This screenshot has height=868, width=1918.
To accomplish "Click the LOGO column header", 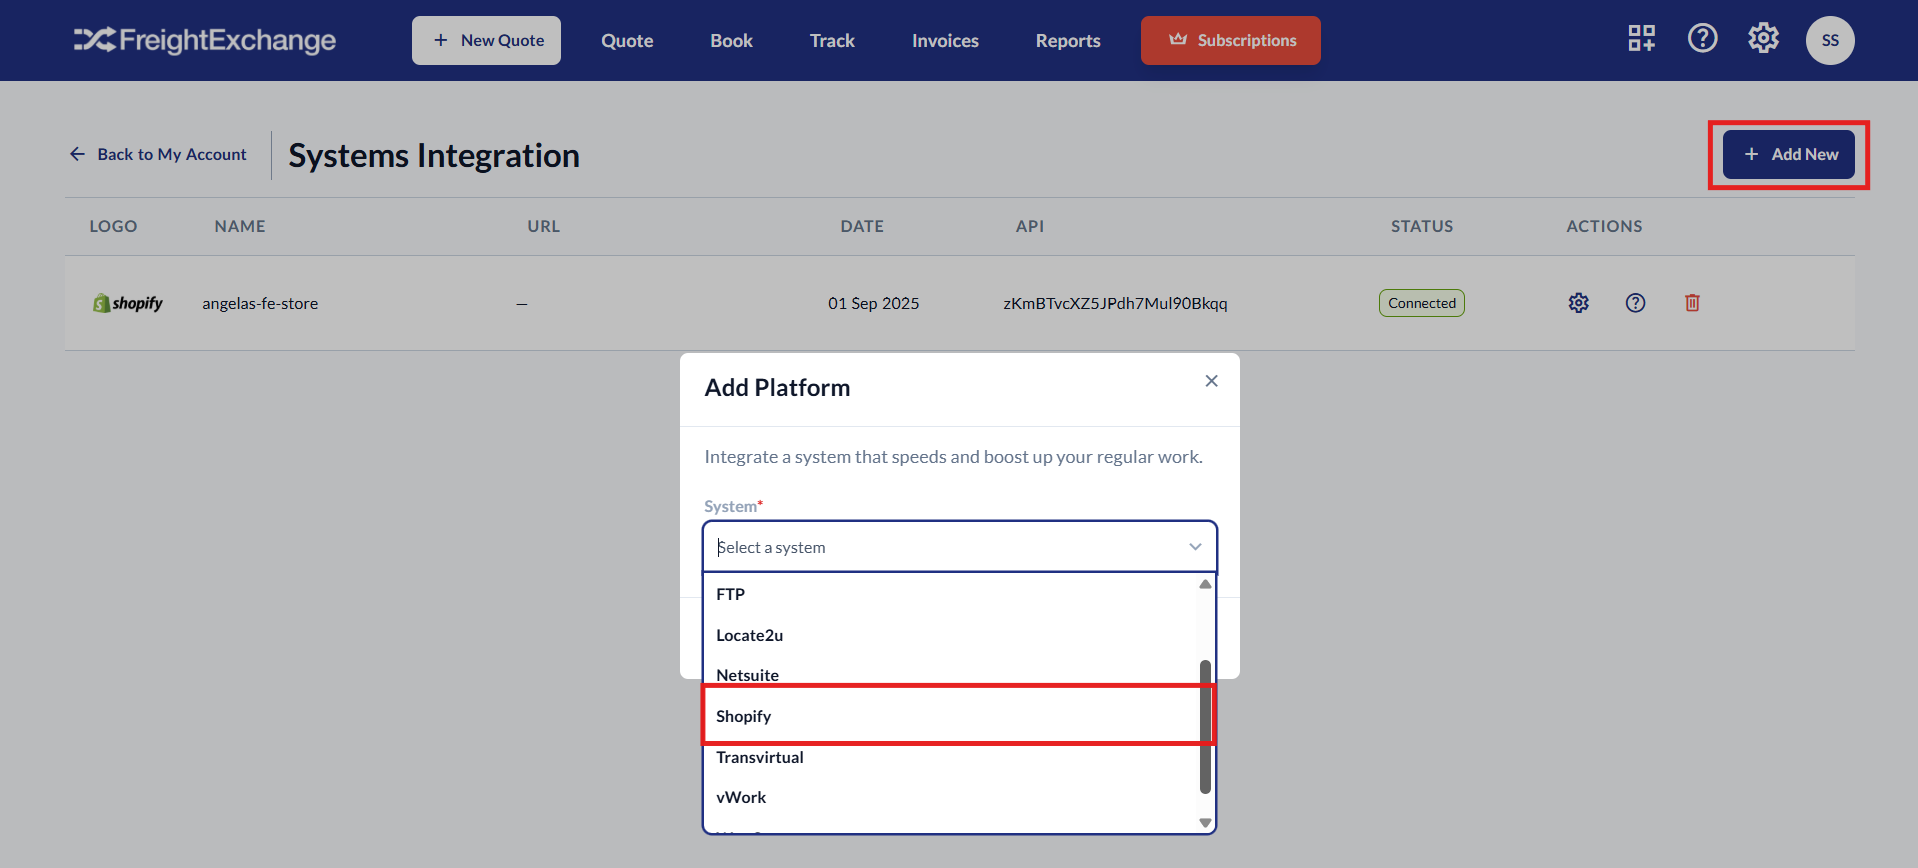I will point(113,226).
